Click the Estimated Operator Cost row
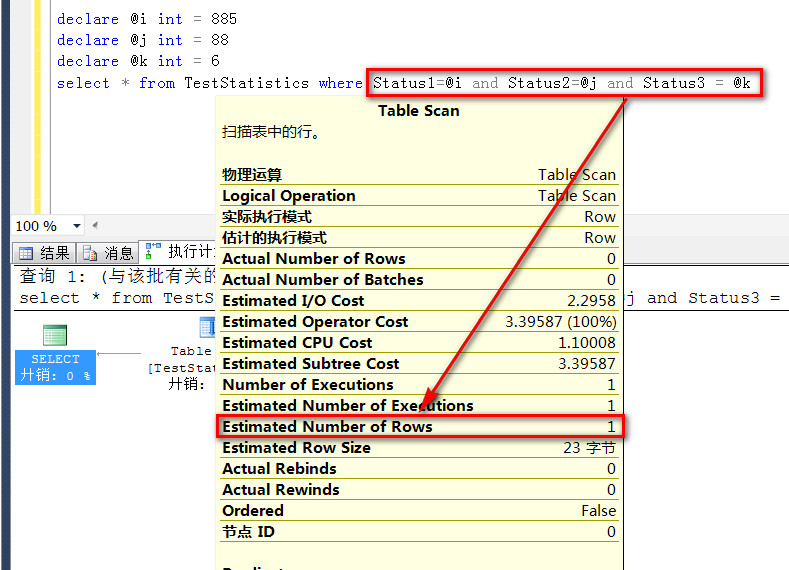789x570 pixels. (x=419, y=321)
